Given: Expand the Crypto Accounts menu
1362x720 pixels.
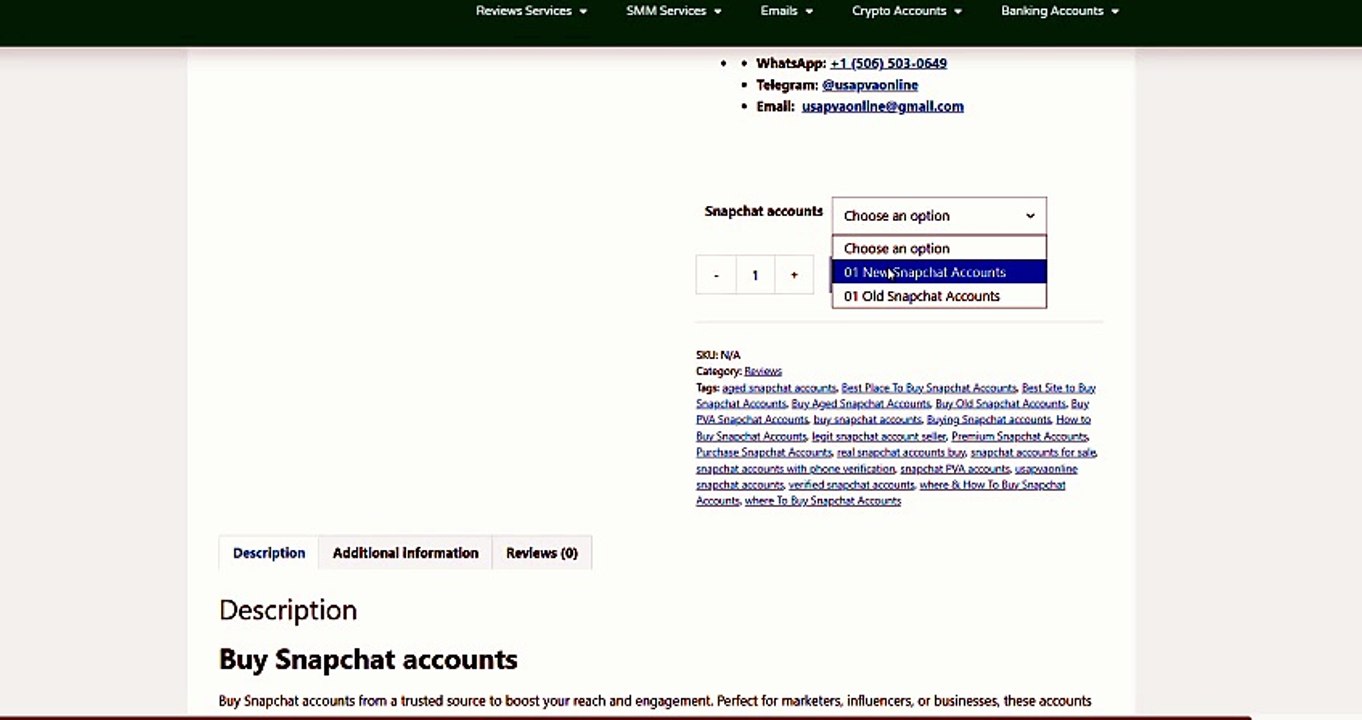Looking at the screenshot, I should 906,11.
